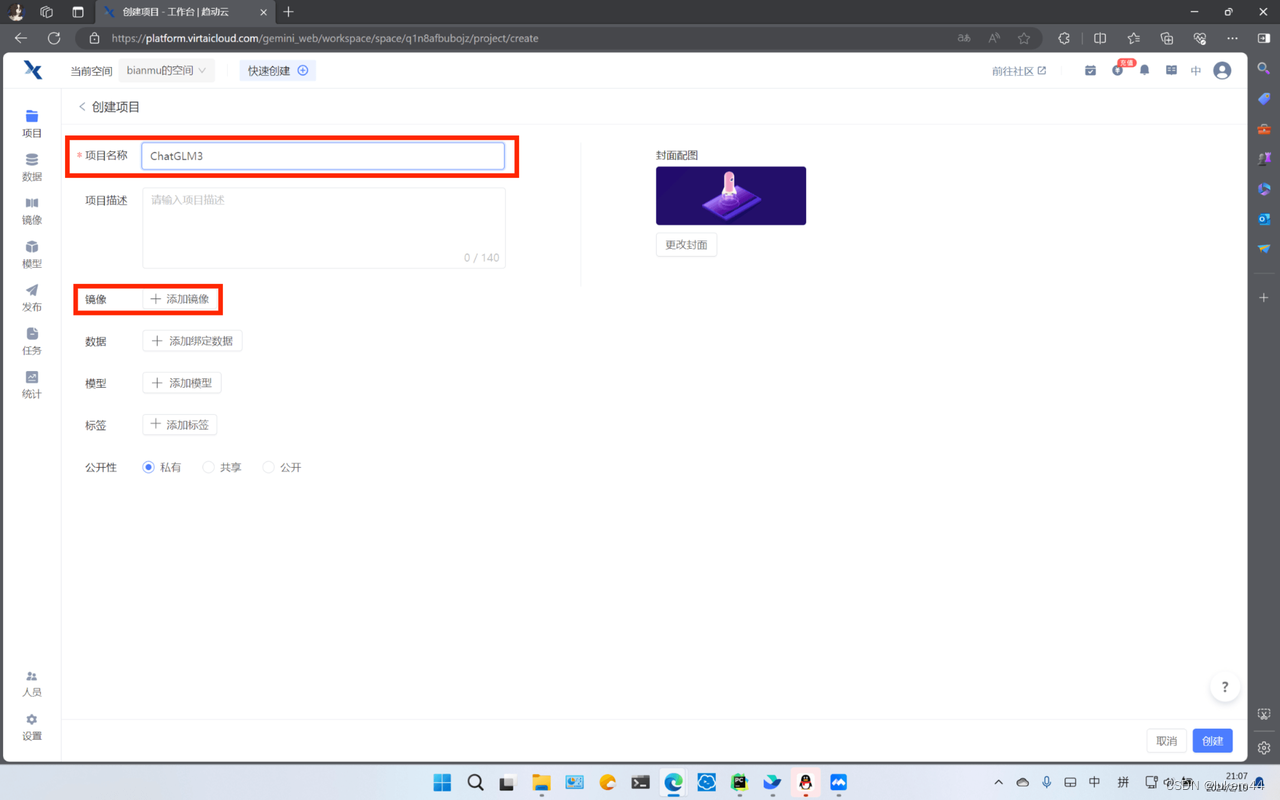Click 更改封面 button
The width and height of the screenshot is (1280, 800).
[686, 245]
